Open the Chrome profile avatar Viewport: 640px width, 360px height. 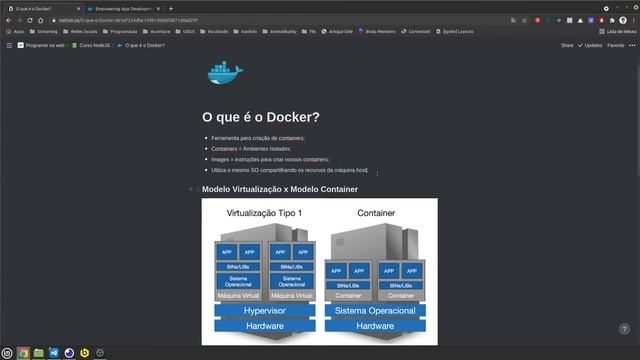click(x=623, y=20)
